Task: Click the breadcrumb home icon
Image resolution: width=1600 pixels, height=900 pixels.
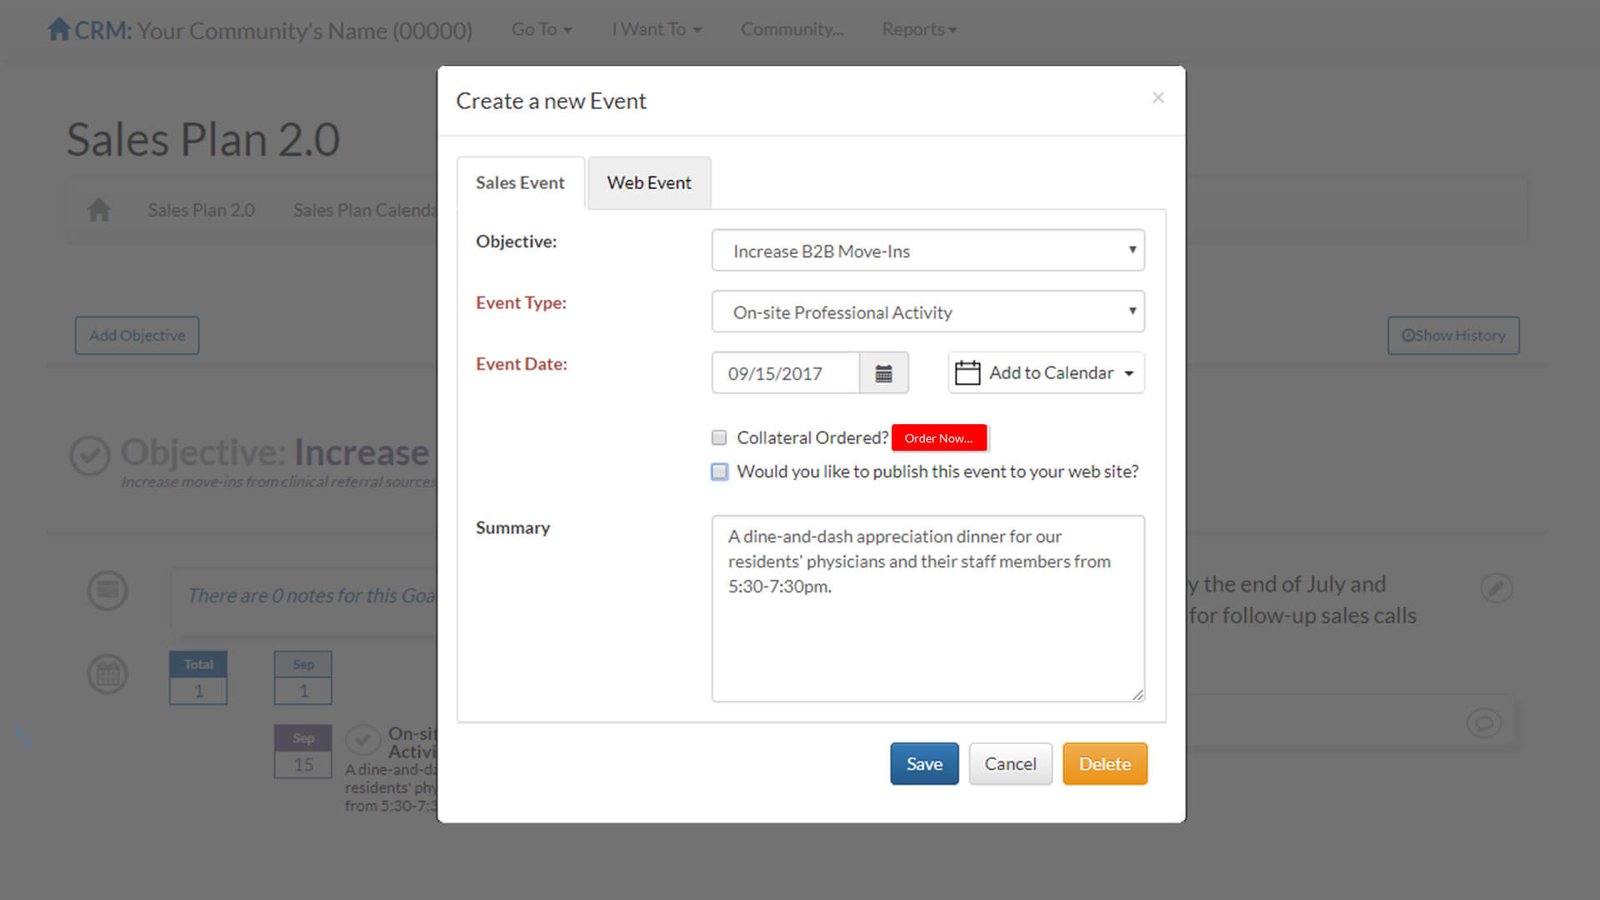Action: (x=99, y=210)
